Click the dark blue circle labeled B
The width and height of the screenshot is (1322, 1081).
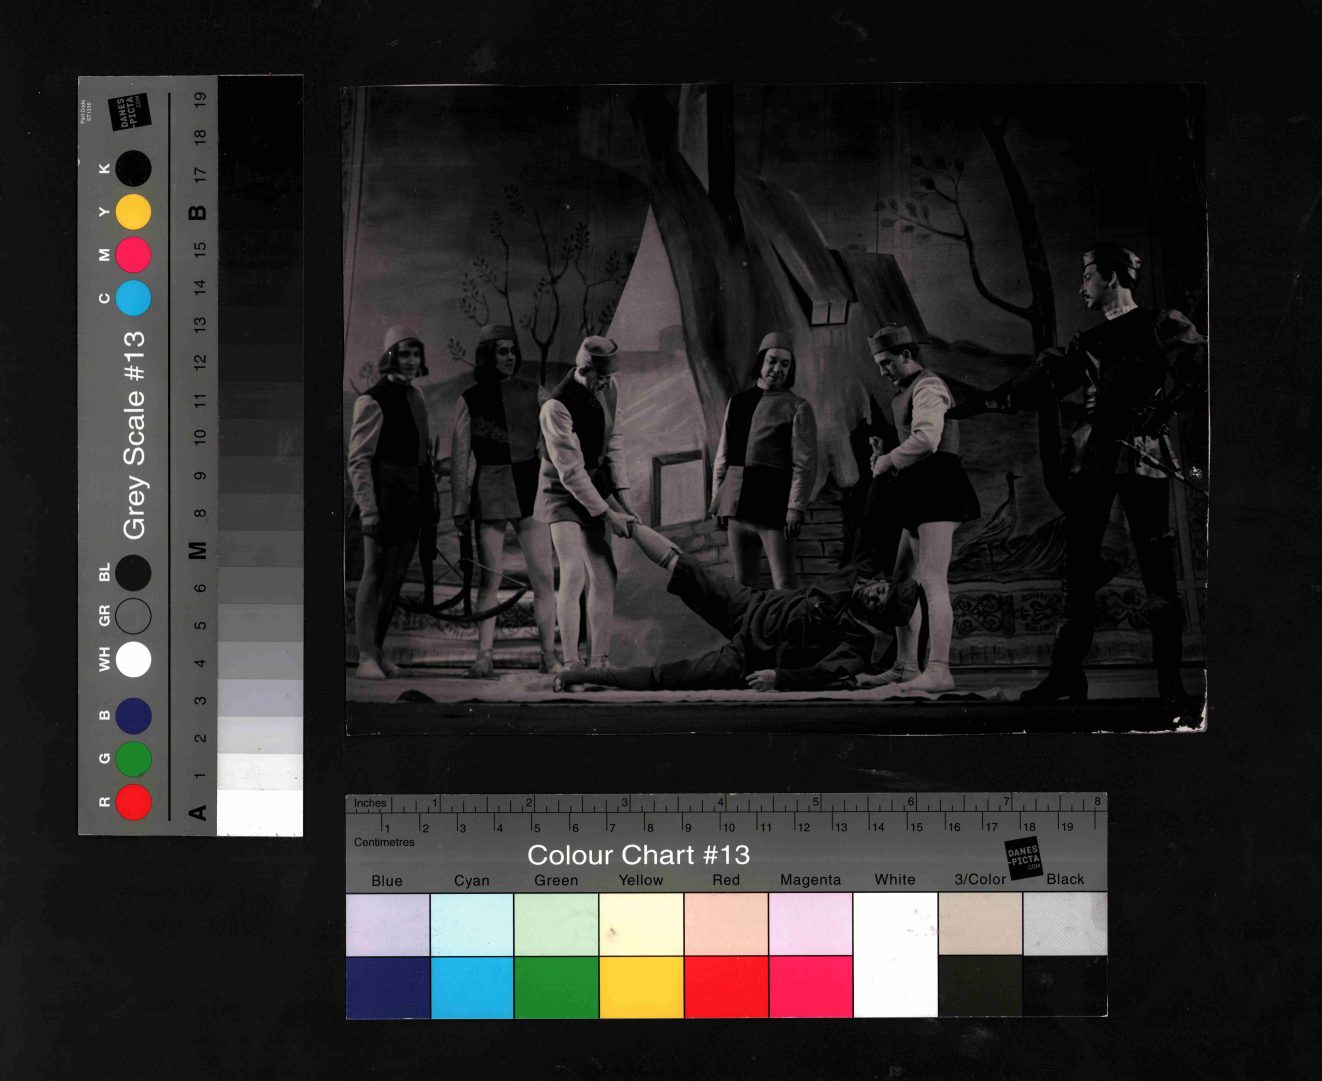(133, 716)
